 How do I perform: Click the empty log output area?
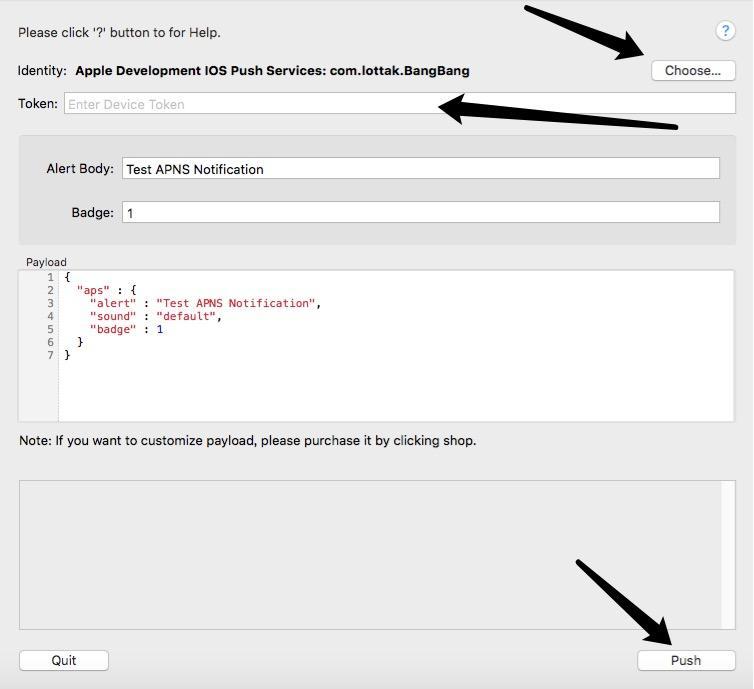pos(370,555)
